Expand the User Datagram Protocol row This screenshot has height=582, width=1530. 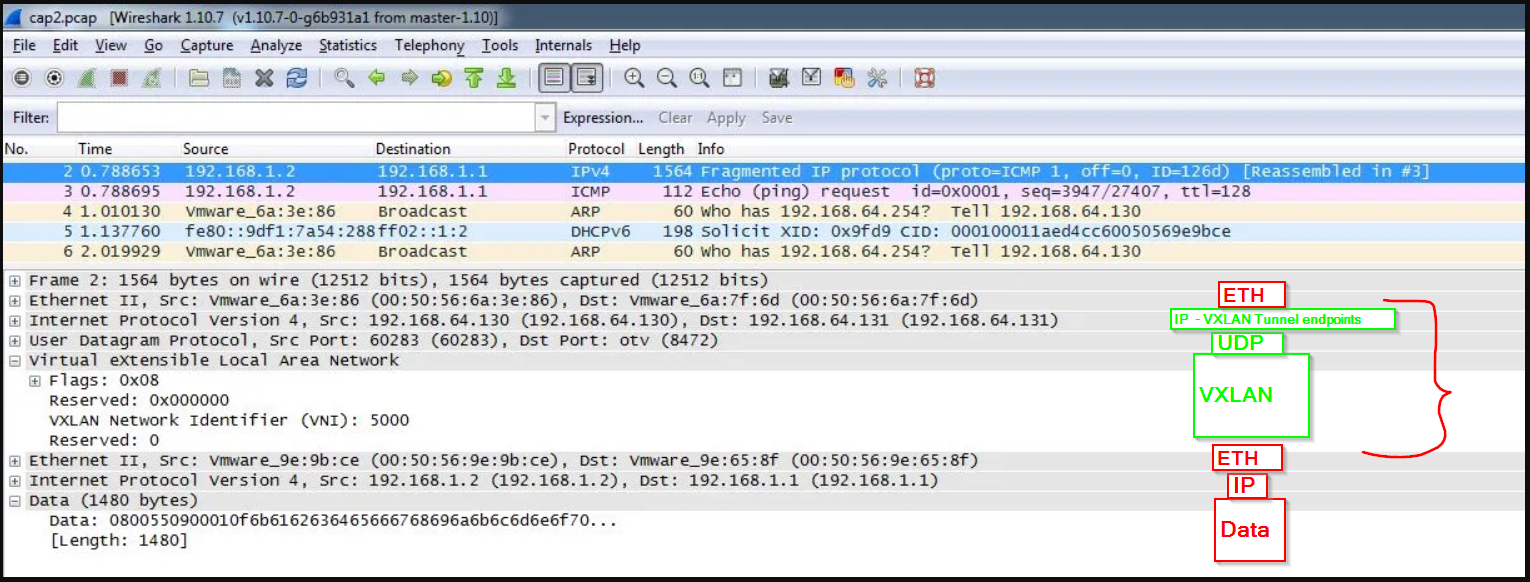tap(15, 341)
